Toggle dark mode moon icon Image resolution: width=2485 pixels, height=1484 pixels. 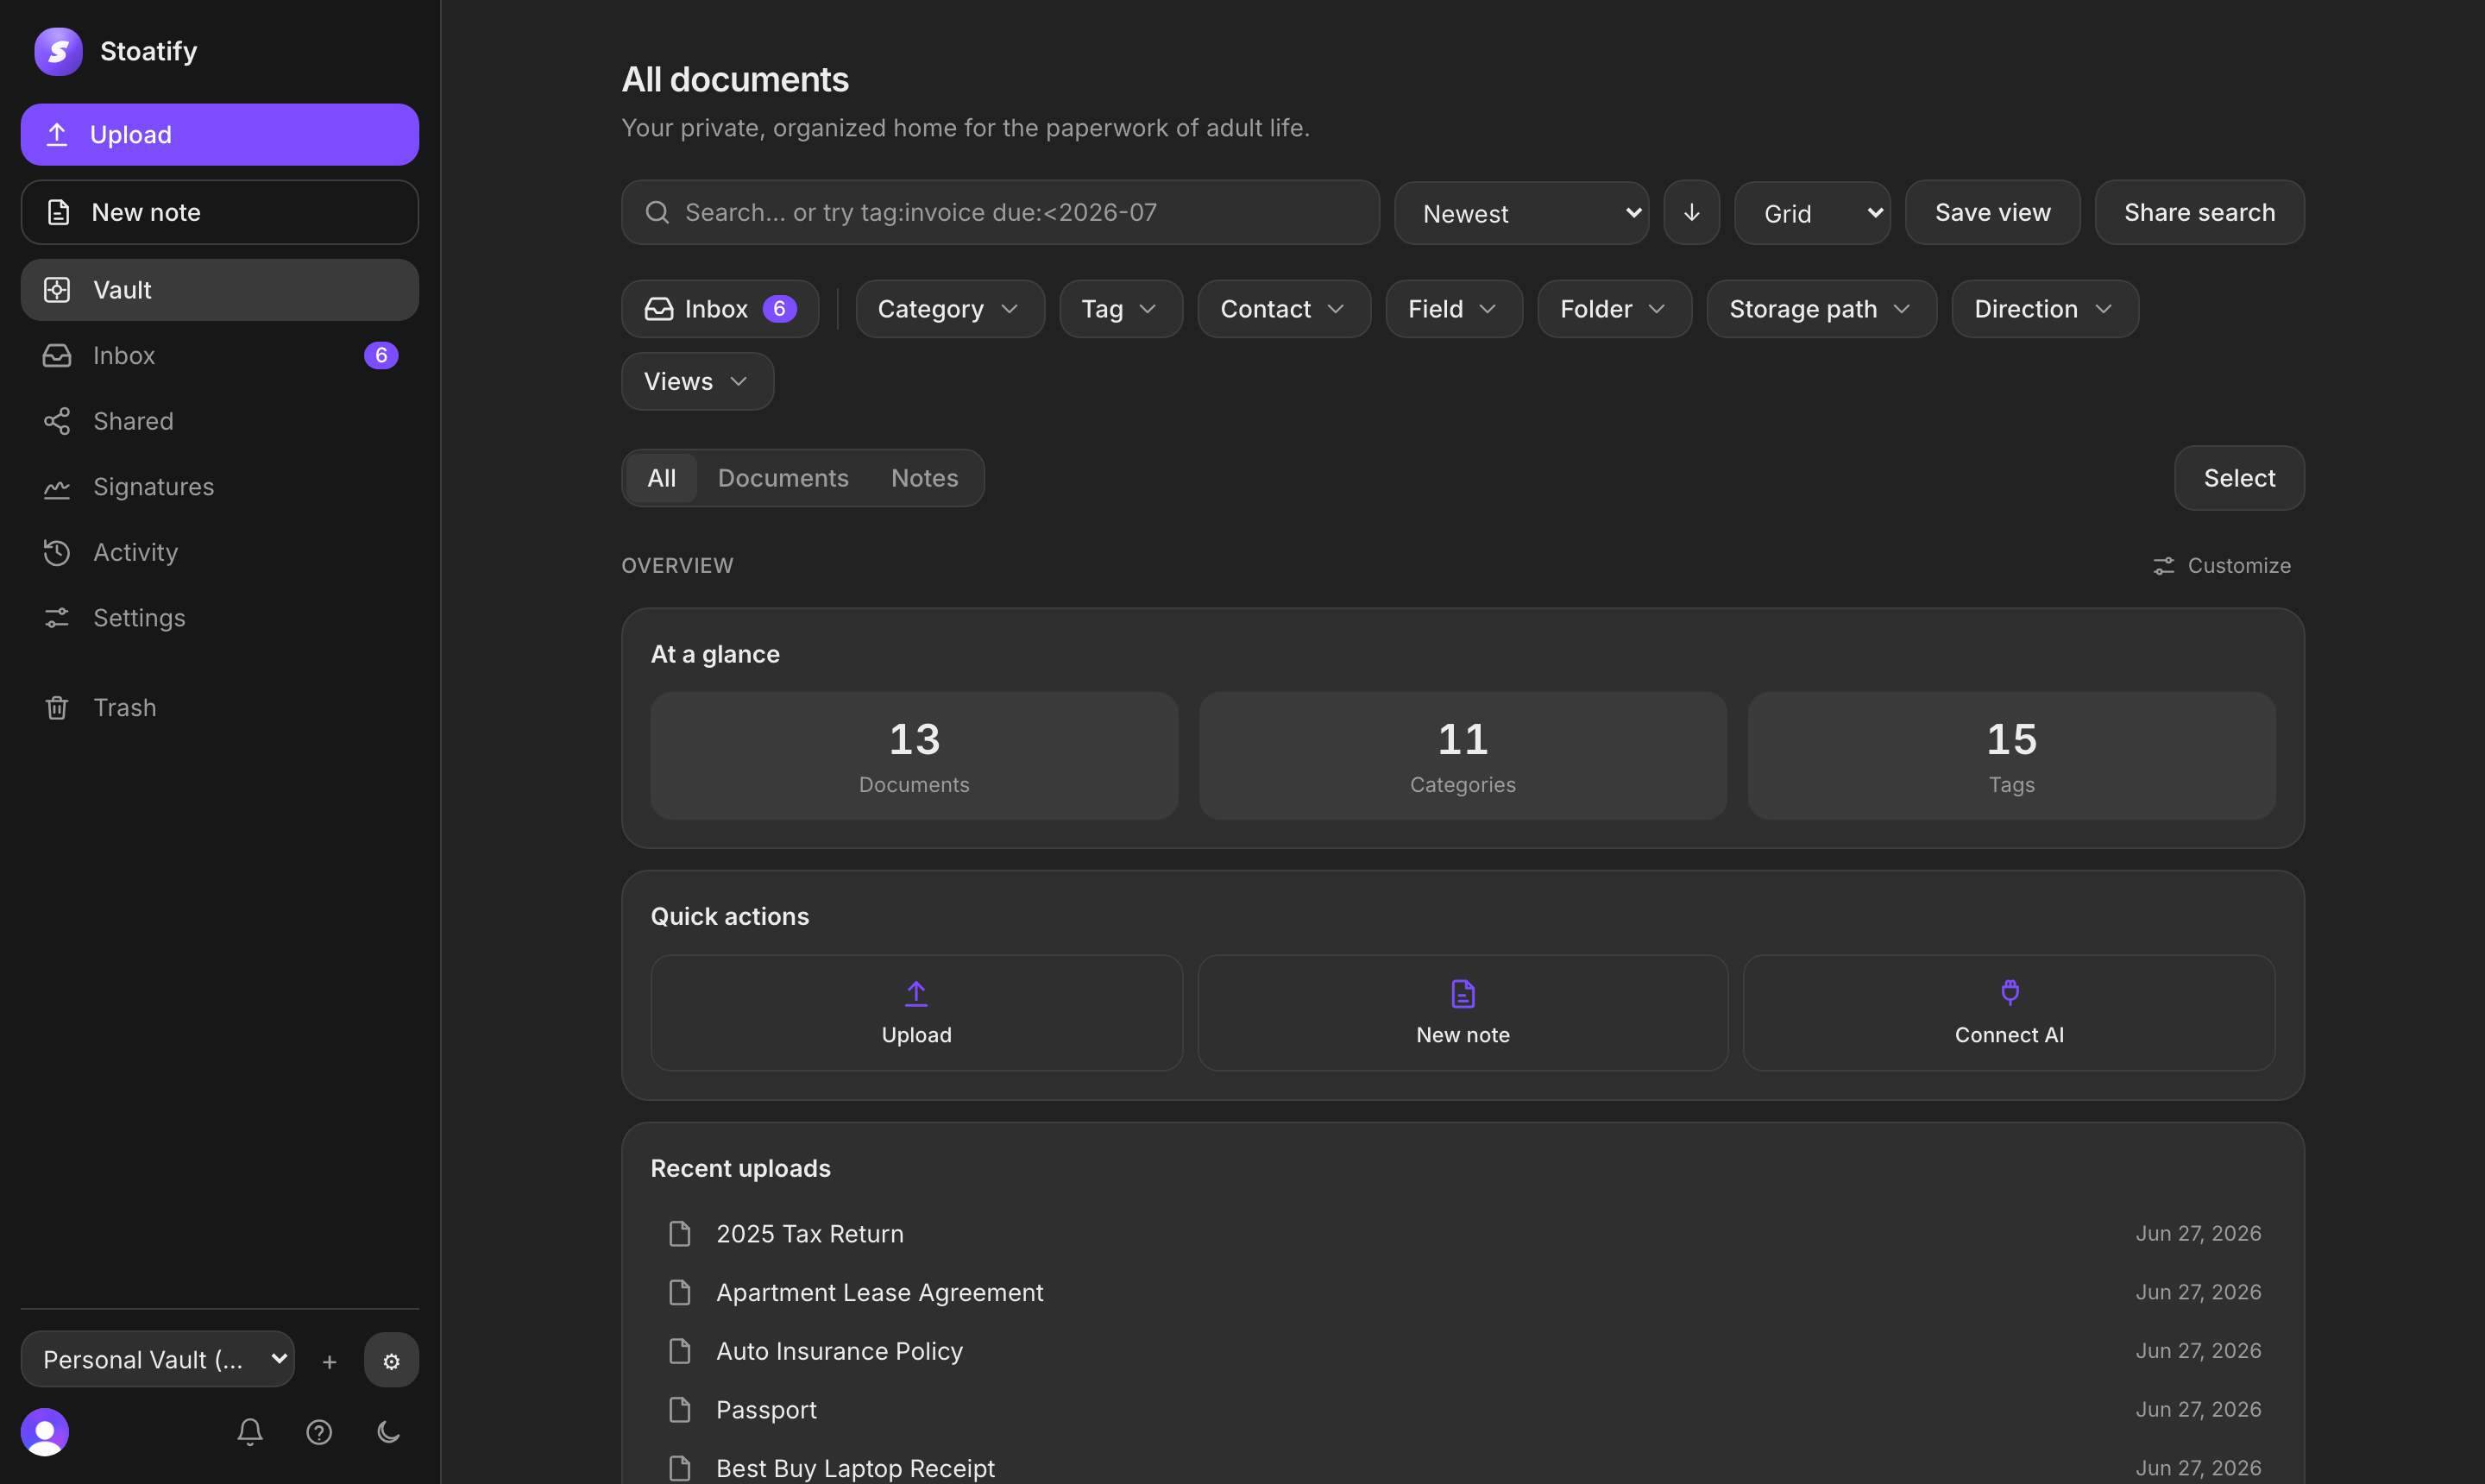[x=389, y=1432]
